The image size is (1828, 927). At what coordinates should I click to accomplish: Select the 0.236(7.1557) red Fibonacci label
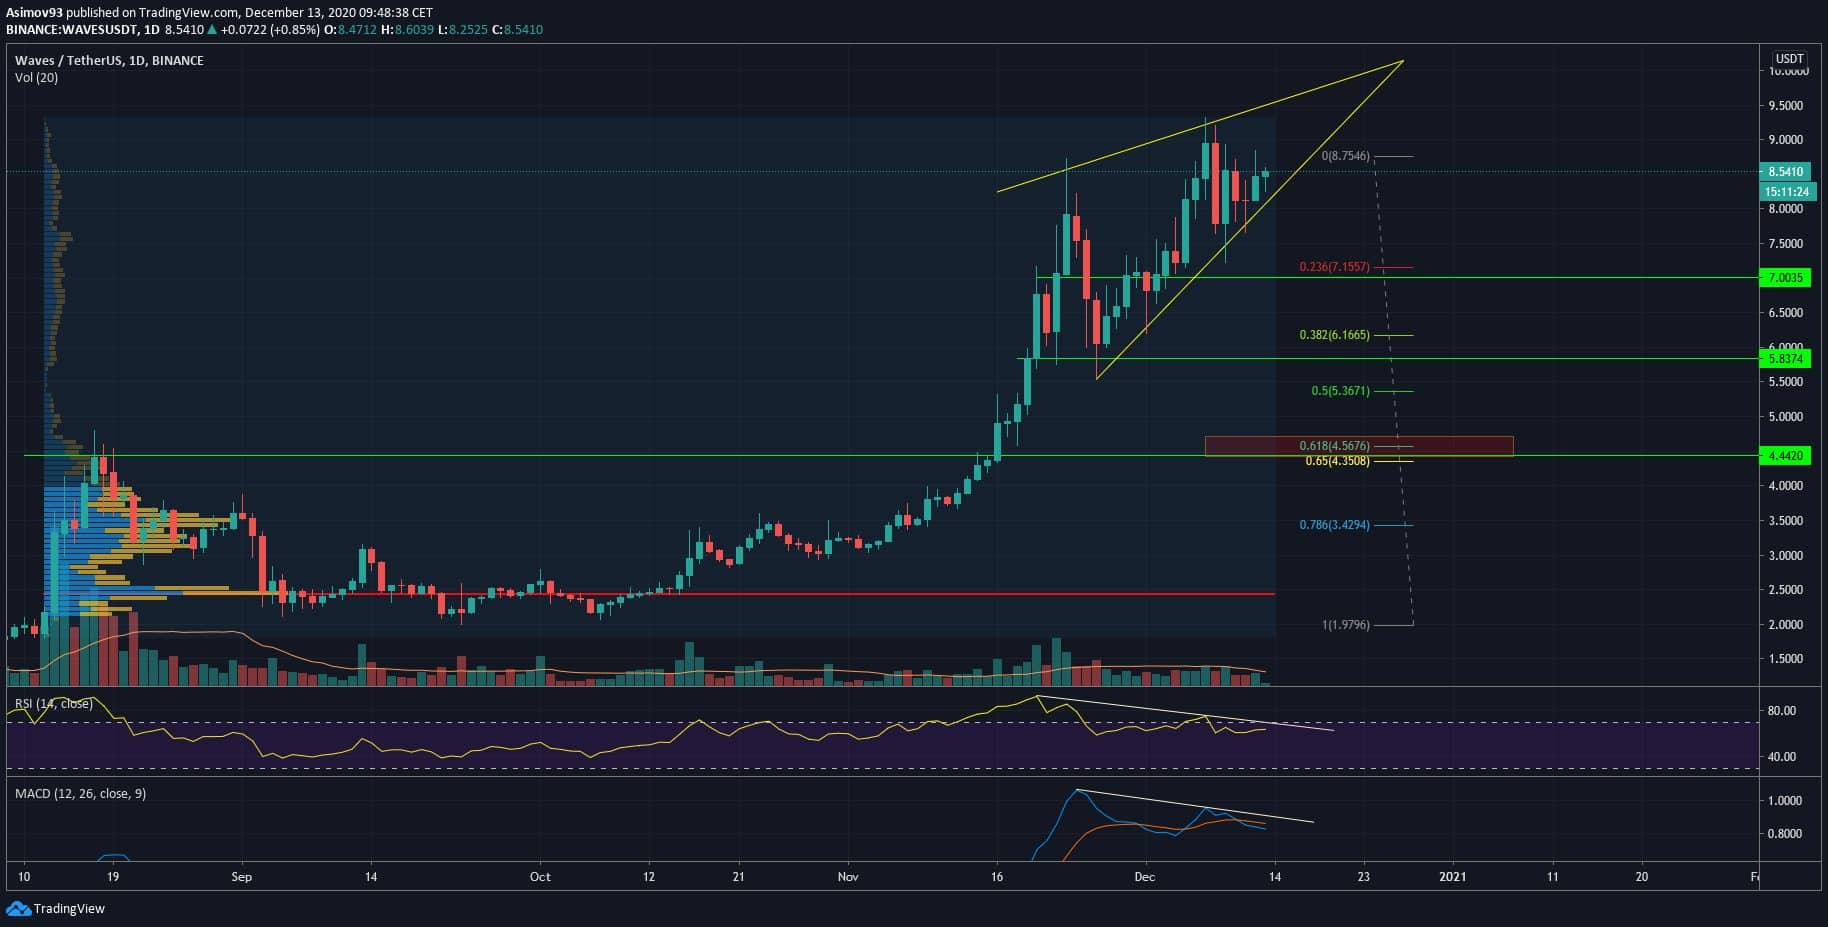coord(1334,267)
